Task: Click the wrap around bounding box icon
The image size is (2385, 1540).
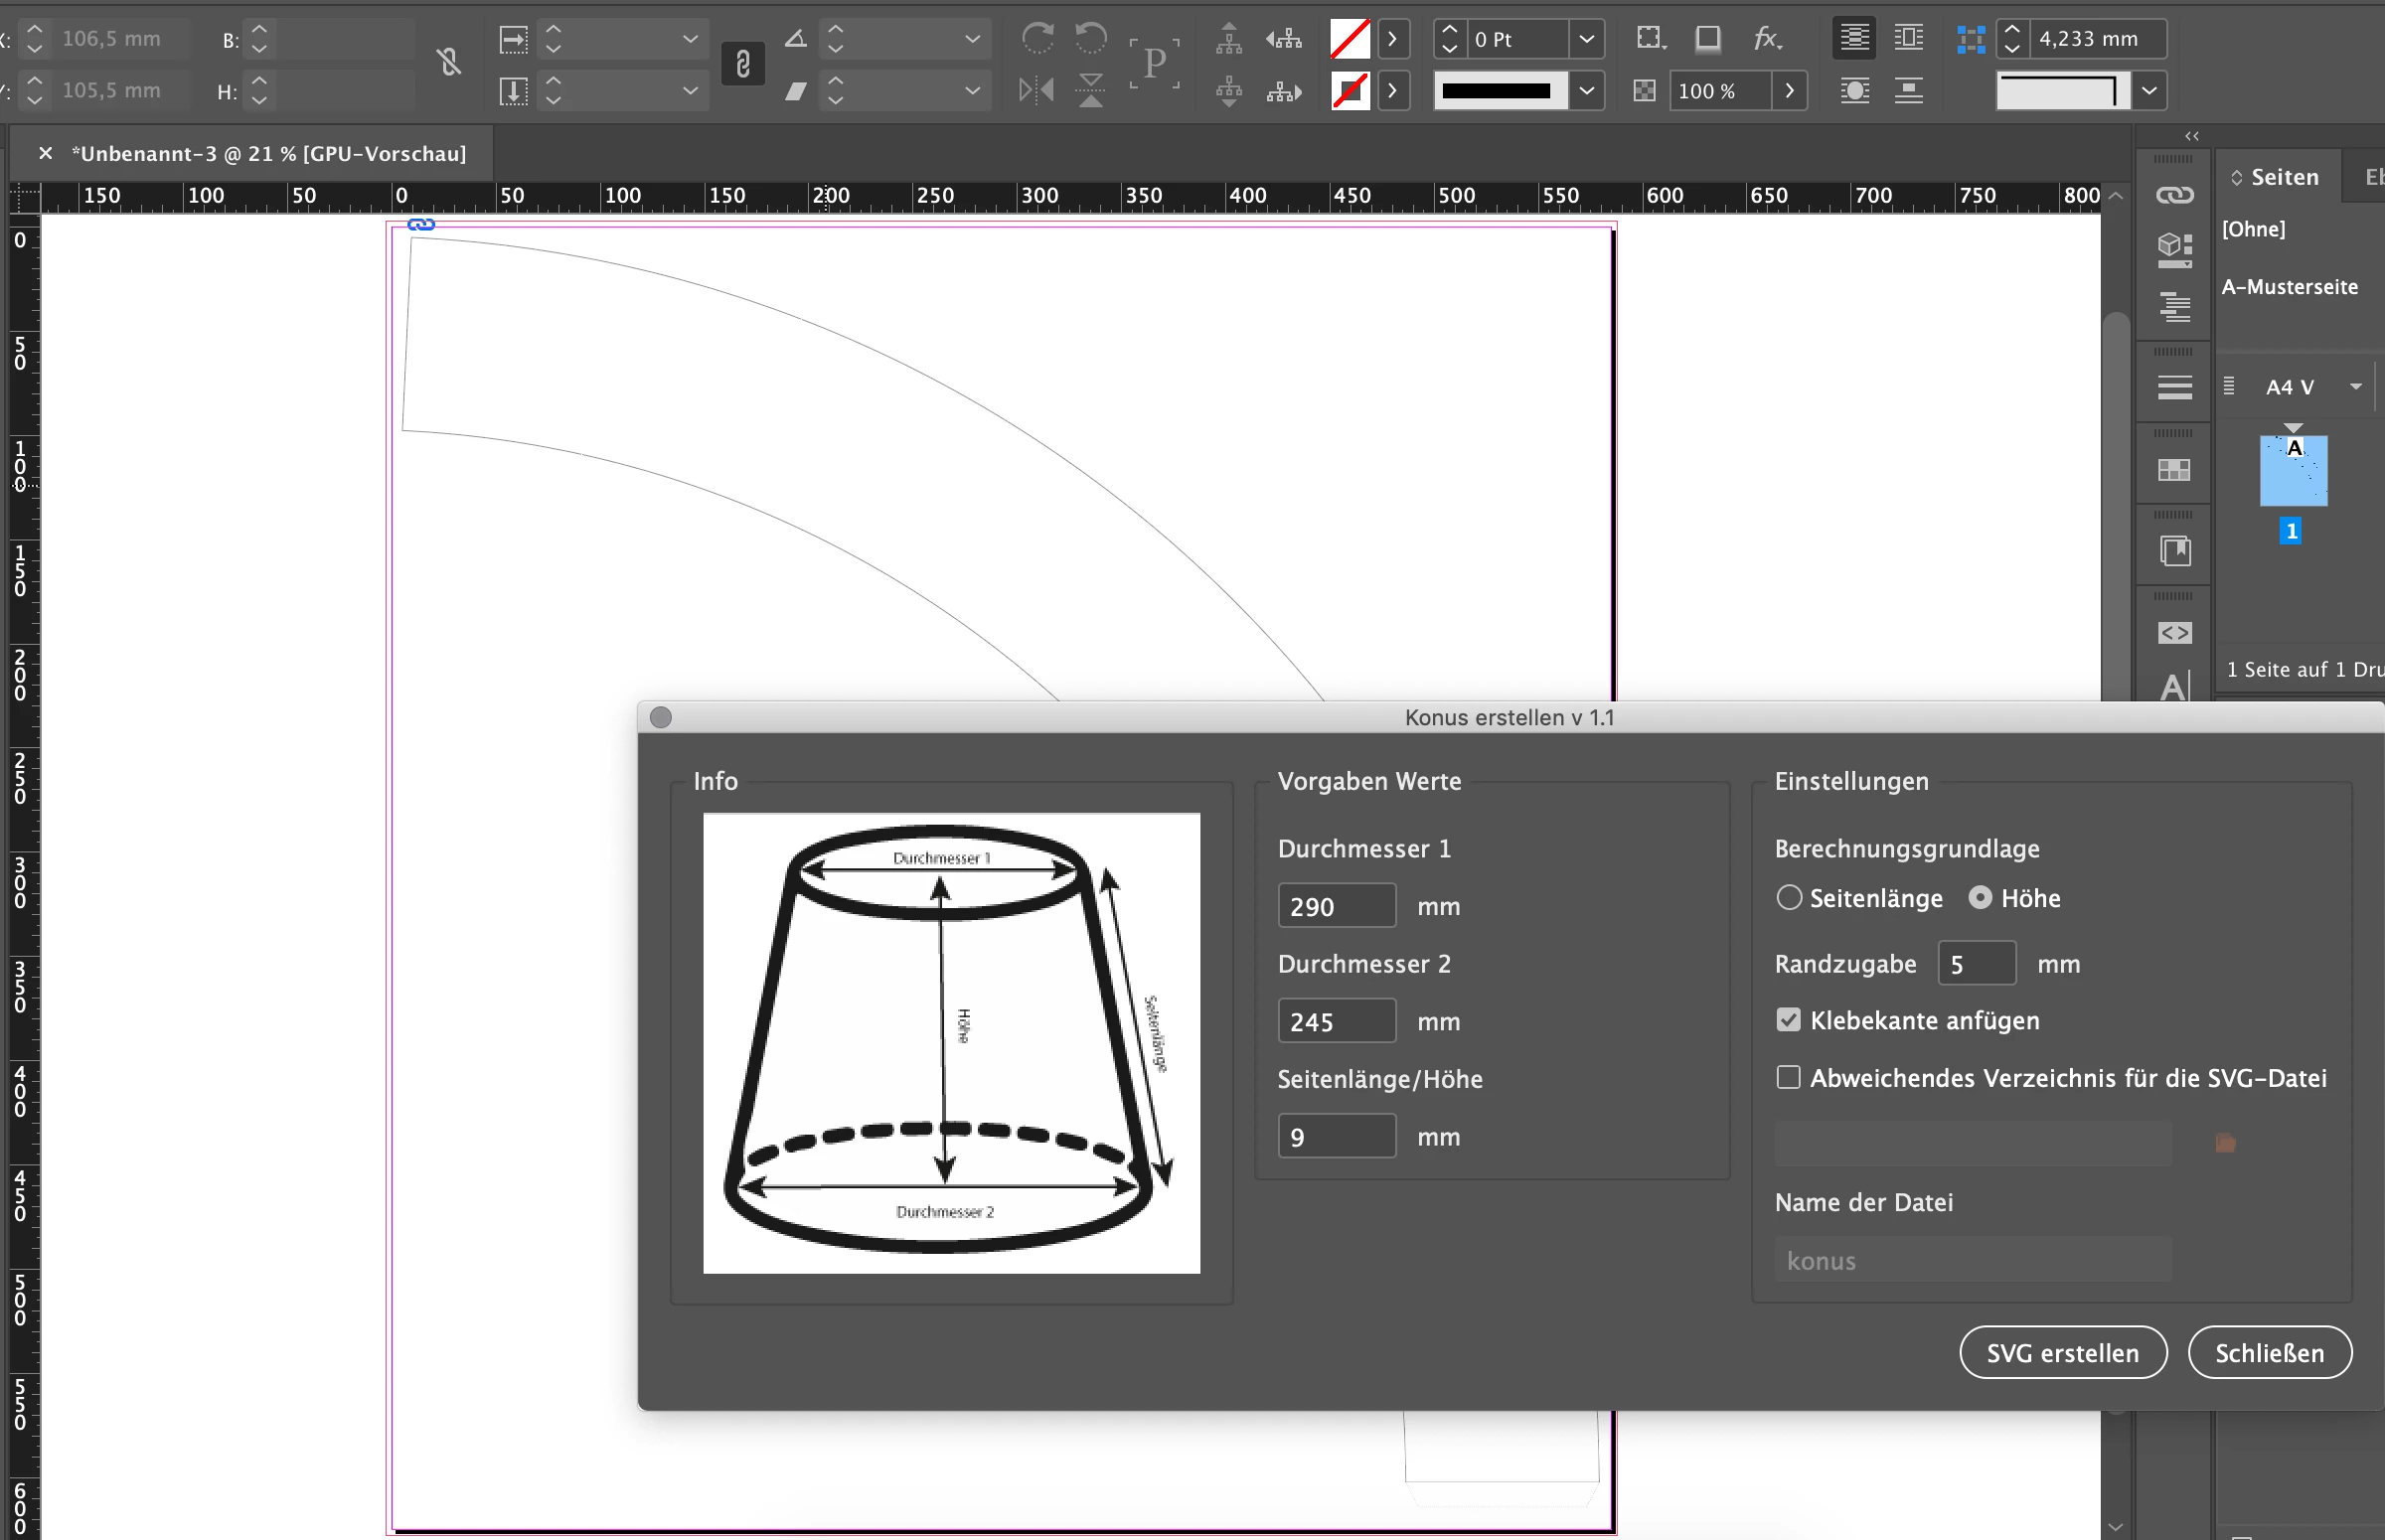Action: click(x=1908, y=39)
